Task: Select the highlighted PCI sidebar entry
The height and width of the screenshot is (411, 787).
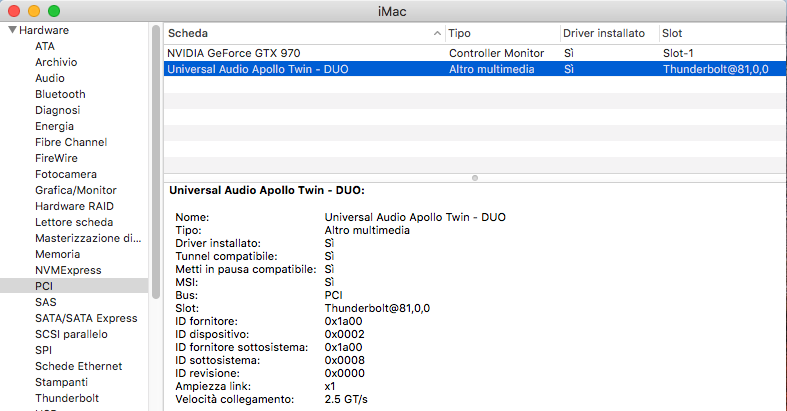Action: point(74,286)
